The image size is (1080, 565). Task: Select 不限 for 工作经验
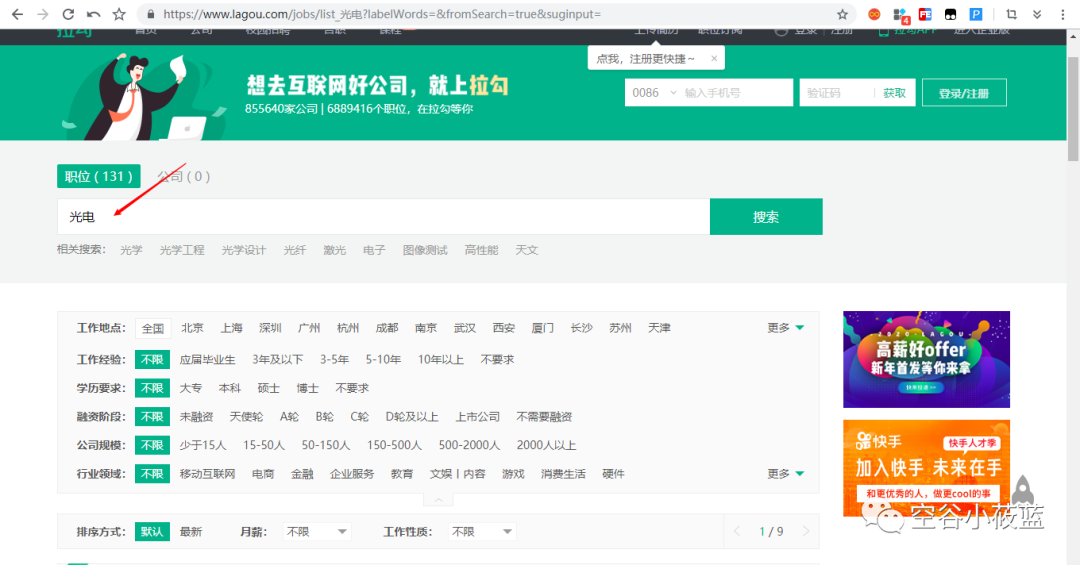pos(152,360)
